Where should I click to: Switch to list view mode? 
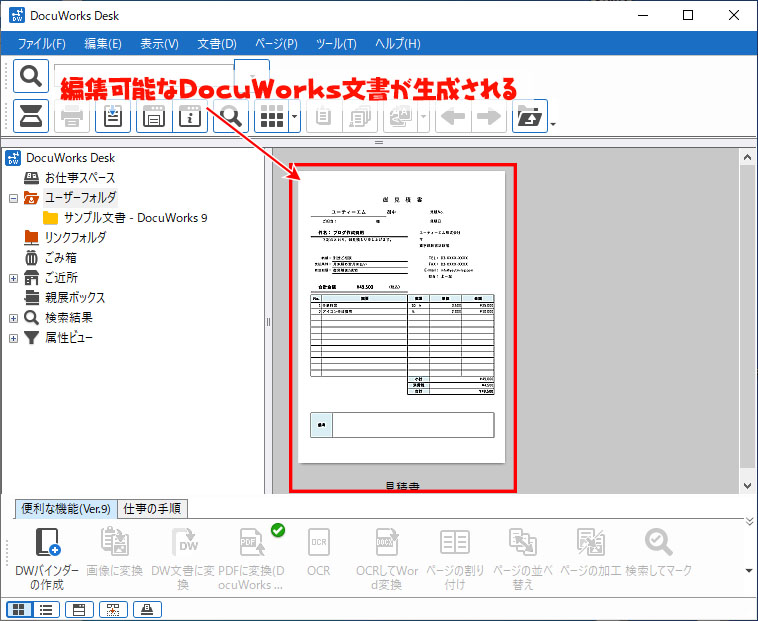[x=46, y=609]
